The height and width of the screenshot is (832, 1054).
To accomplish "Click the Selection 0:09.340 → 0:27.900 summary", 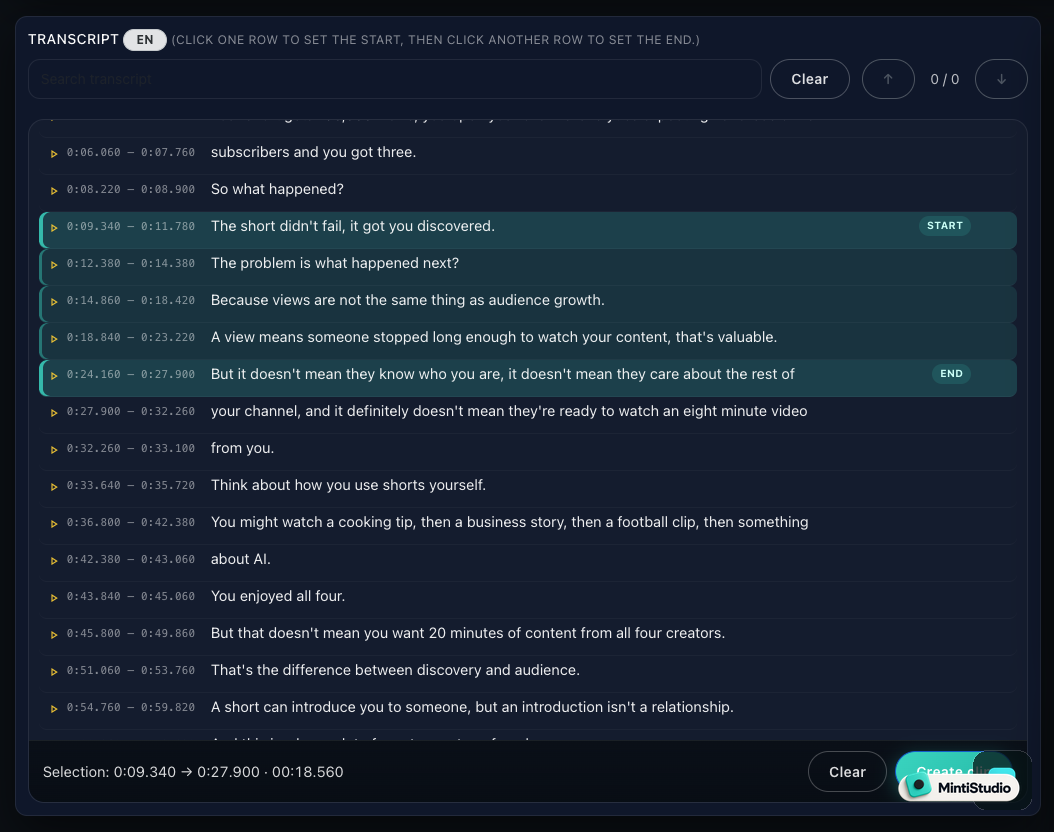I will (x=193, y=772).
